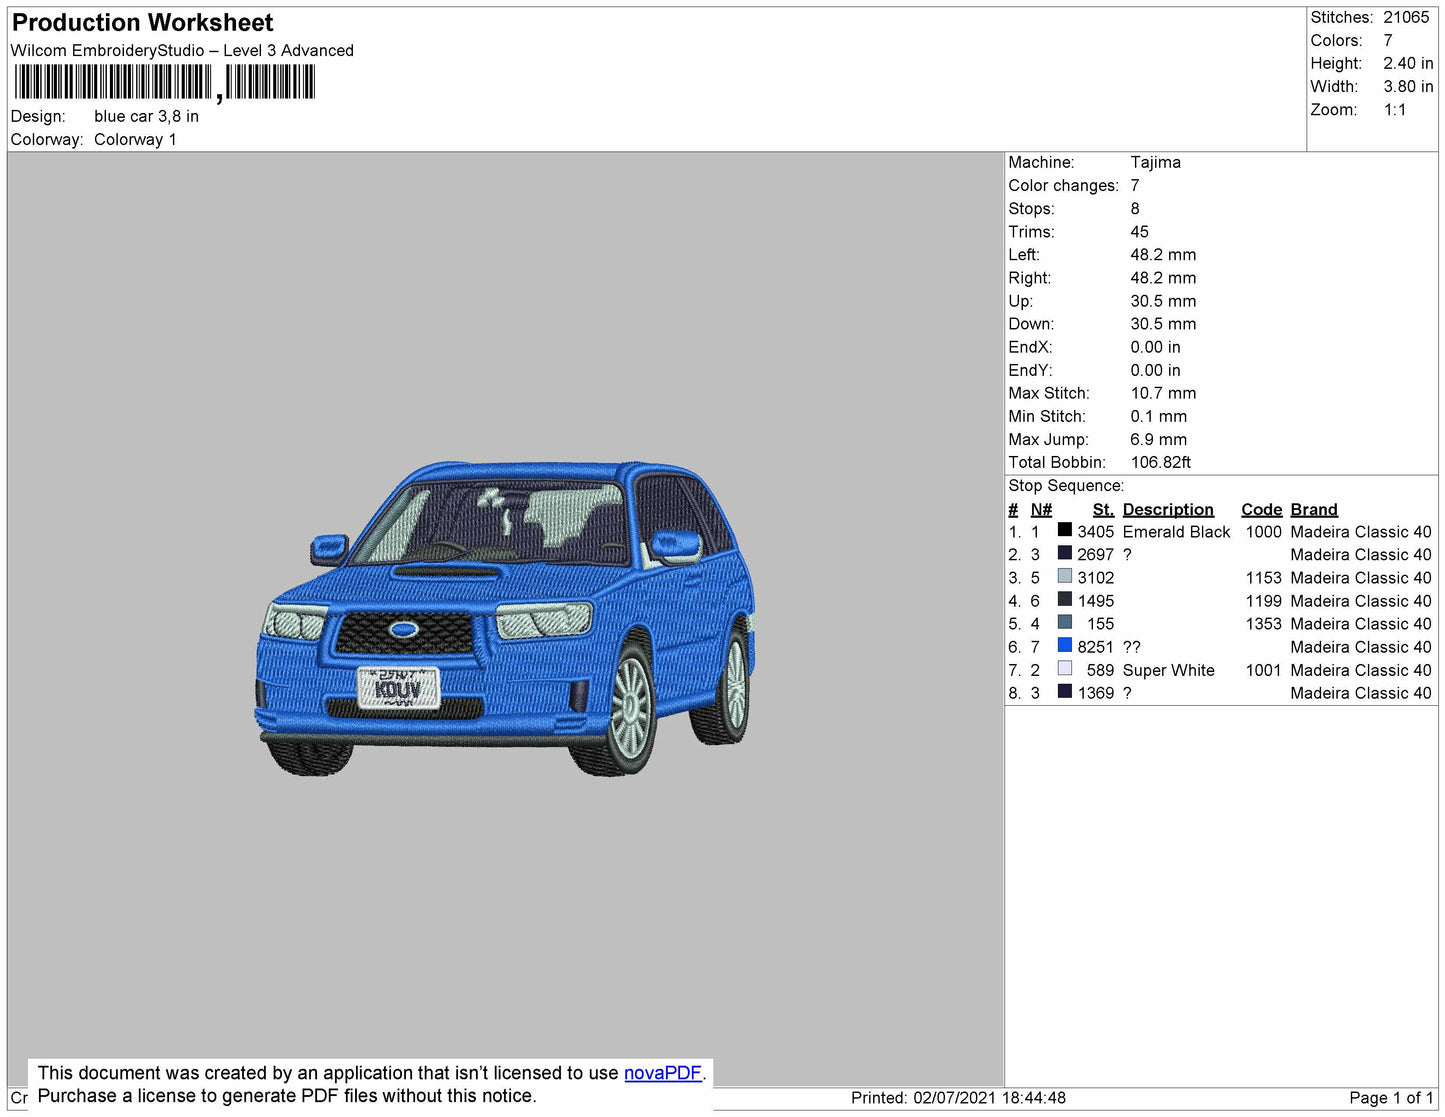Click the Stitches value 21065
This screenshot has height=1117, width=1445.
click(x=1406, y=17)
